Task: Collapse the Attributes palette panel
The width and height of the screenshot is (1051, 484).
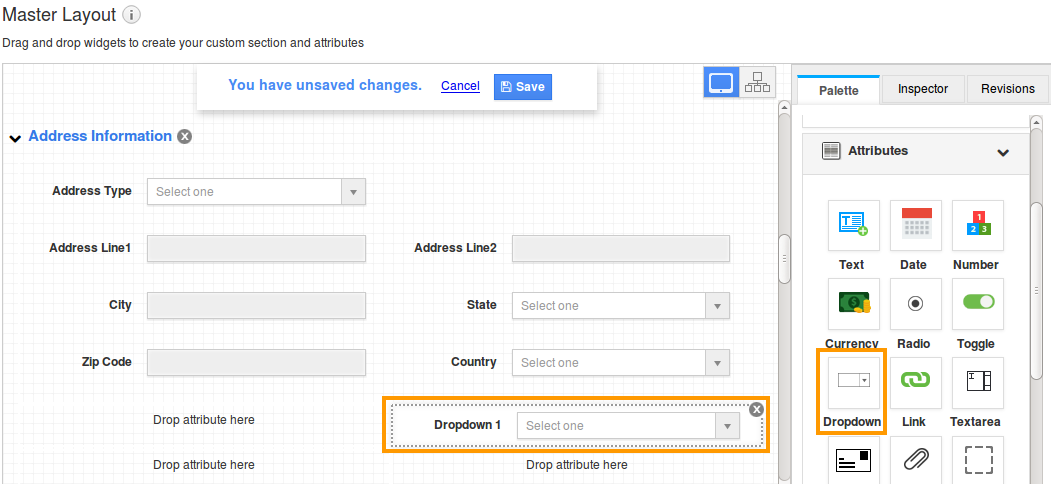Action: pos(1003,152)
